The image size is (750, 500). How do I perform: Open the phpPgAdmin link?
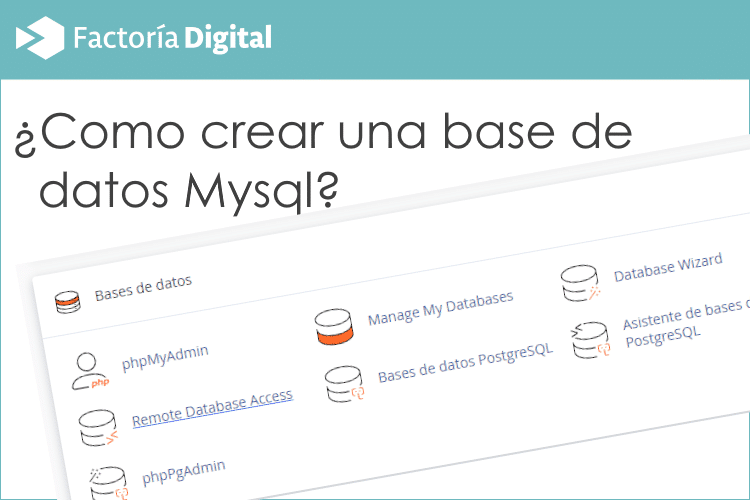click(x=184, y=472)
